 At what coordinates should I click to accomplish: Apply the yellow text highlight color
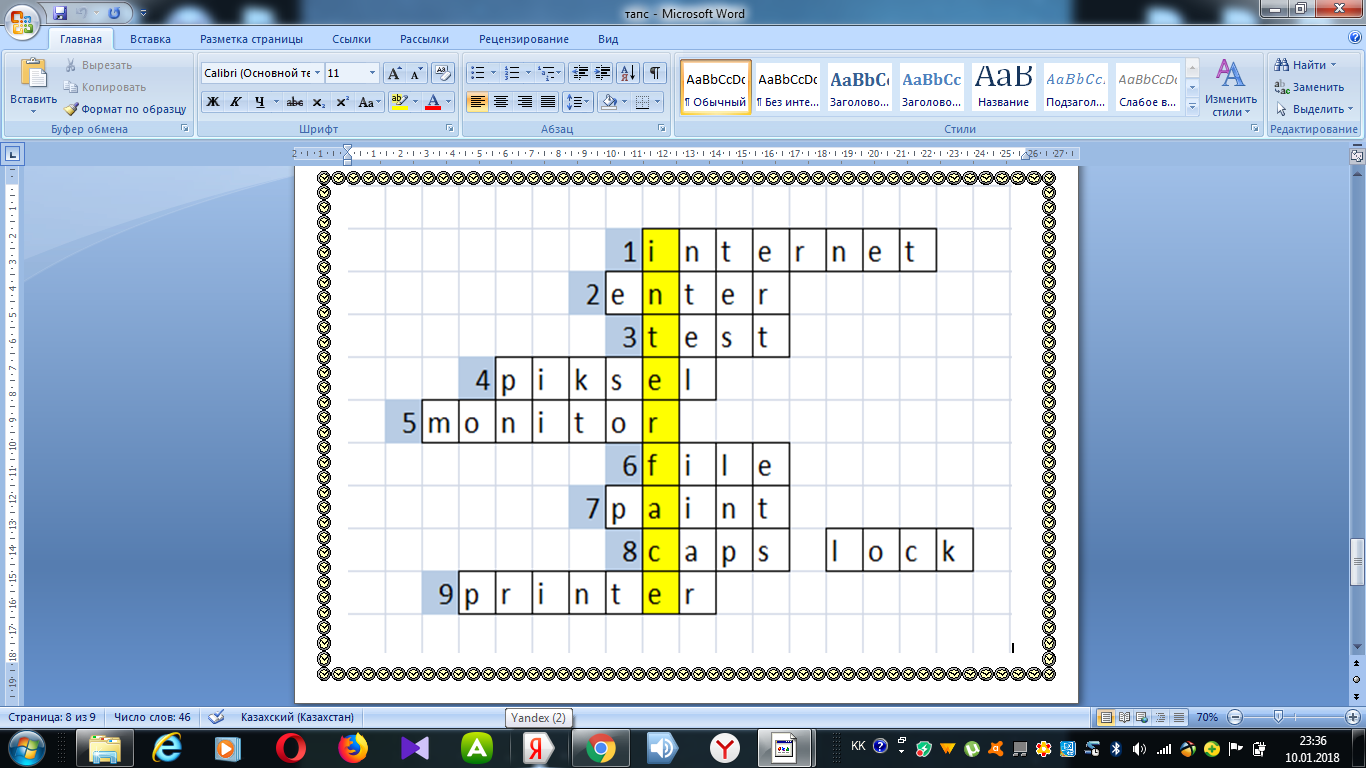(x=400, y=102)
